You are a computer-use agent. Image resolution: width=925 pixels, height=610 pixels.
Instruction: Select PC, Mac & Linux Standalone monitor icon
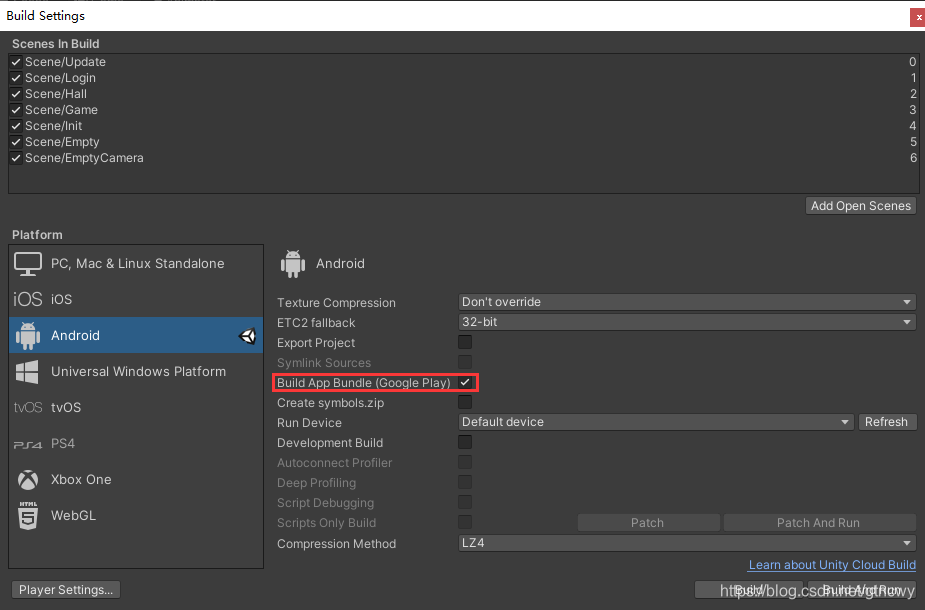28,264
